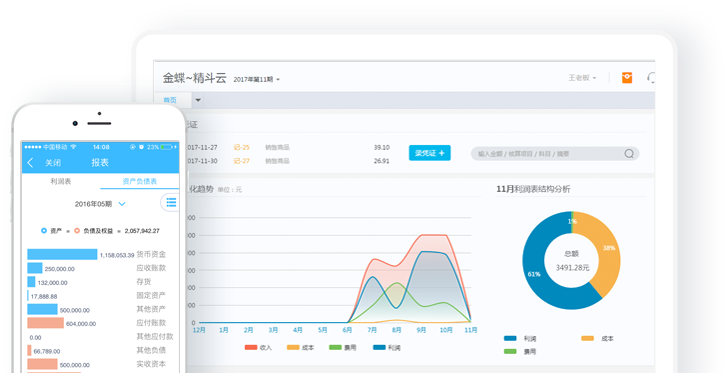Tap the list view icon on phone report
Image resolution: width=728 pixels, height=373 pixels.
[x=171, y=202]
